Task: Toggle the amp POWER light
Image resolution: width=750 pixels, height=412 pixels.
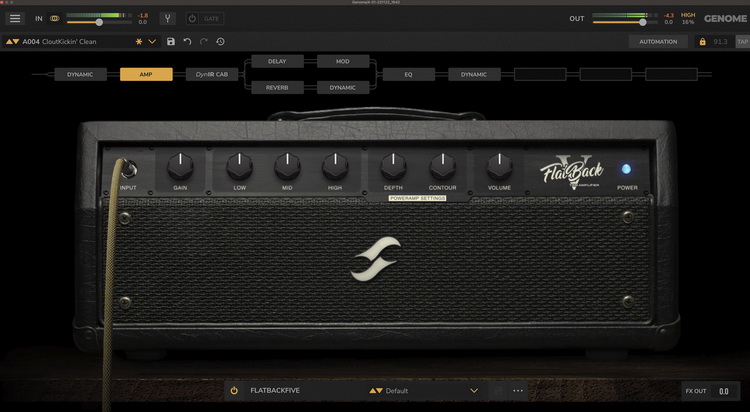Action: tap(626, 169)
